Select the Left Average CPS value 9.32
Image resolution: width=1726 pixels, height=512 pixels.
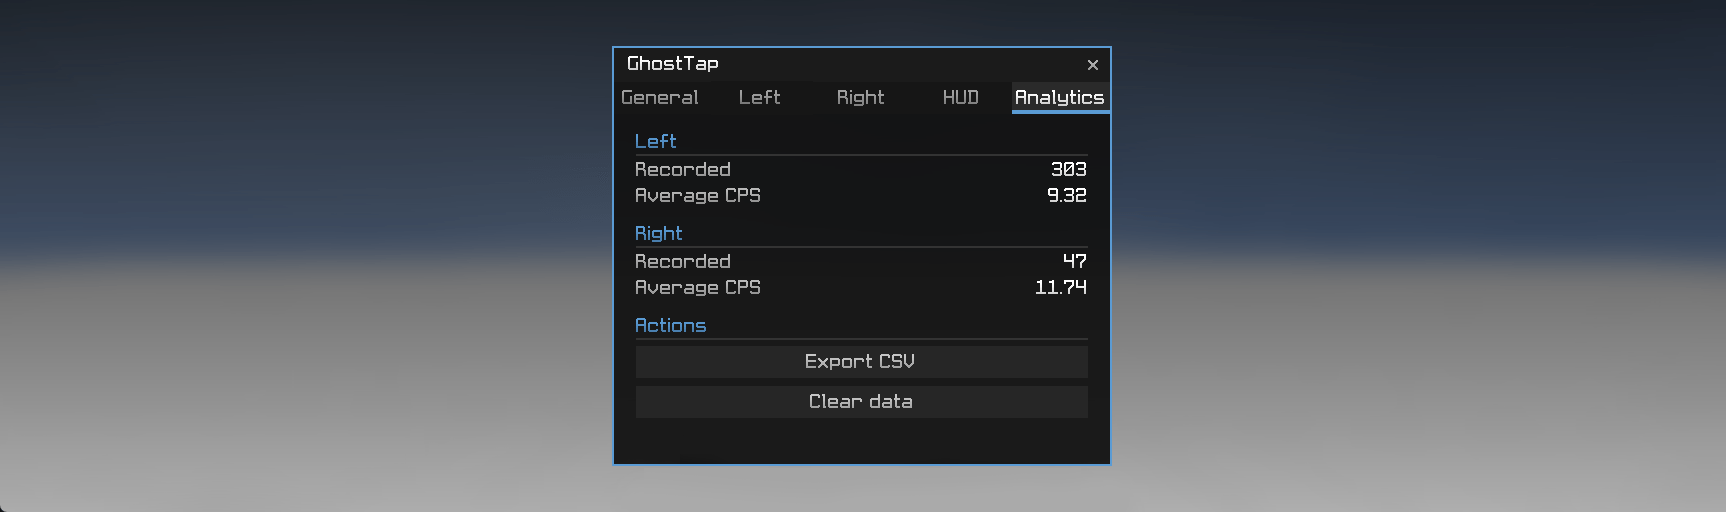[1067, 195]
